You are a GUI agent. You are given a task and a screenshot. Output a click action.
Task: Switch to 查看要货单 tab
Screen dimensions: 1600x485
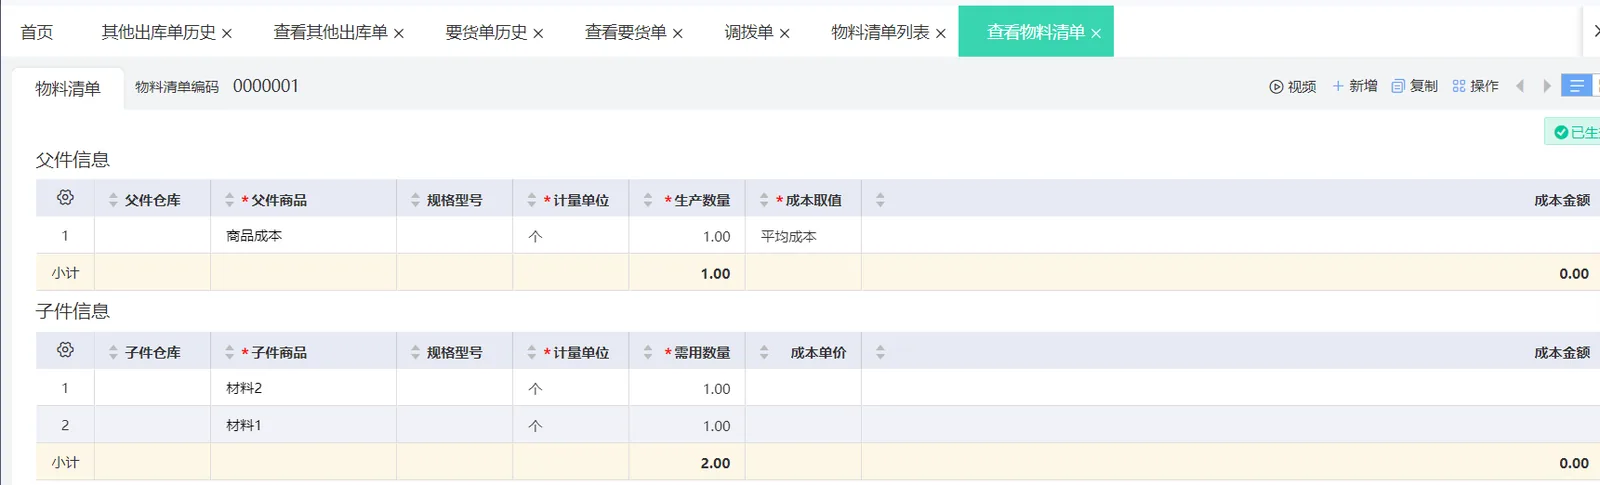[x=625, y=32]
